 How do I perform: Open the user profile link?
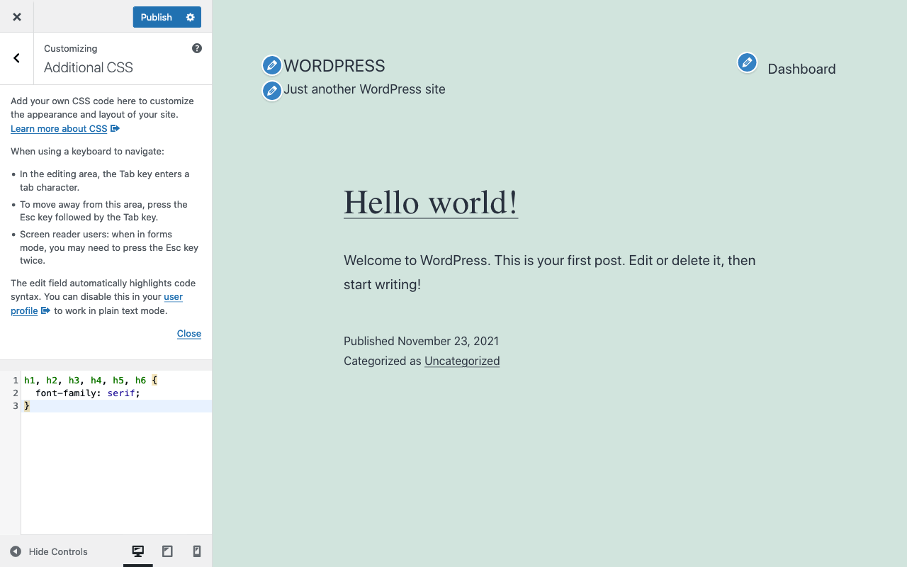97,303
